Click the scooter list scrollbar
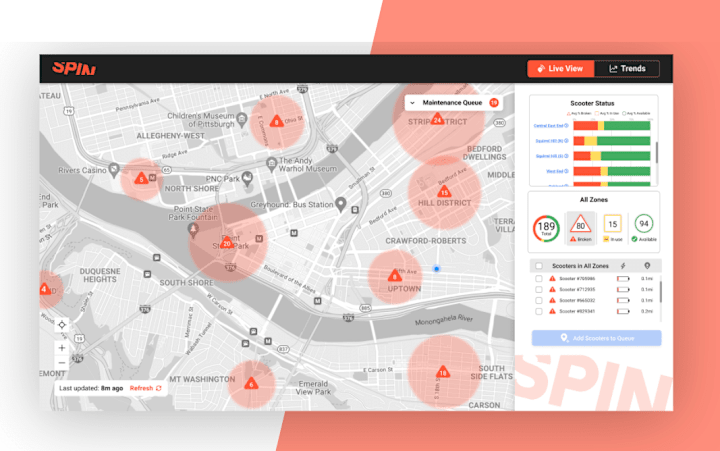Viewport: 720px width, 451px height. tap(661, 292)
